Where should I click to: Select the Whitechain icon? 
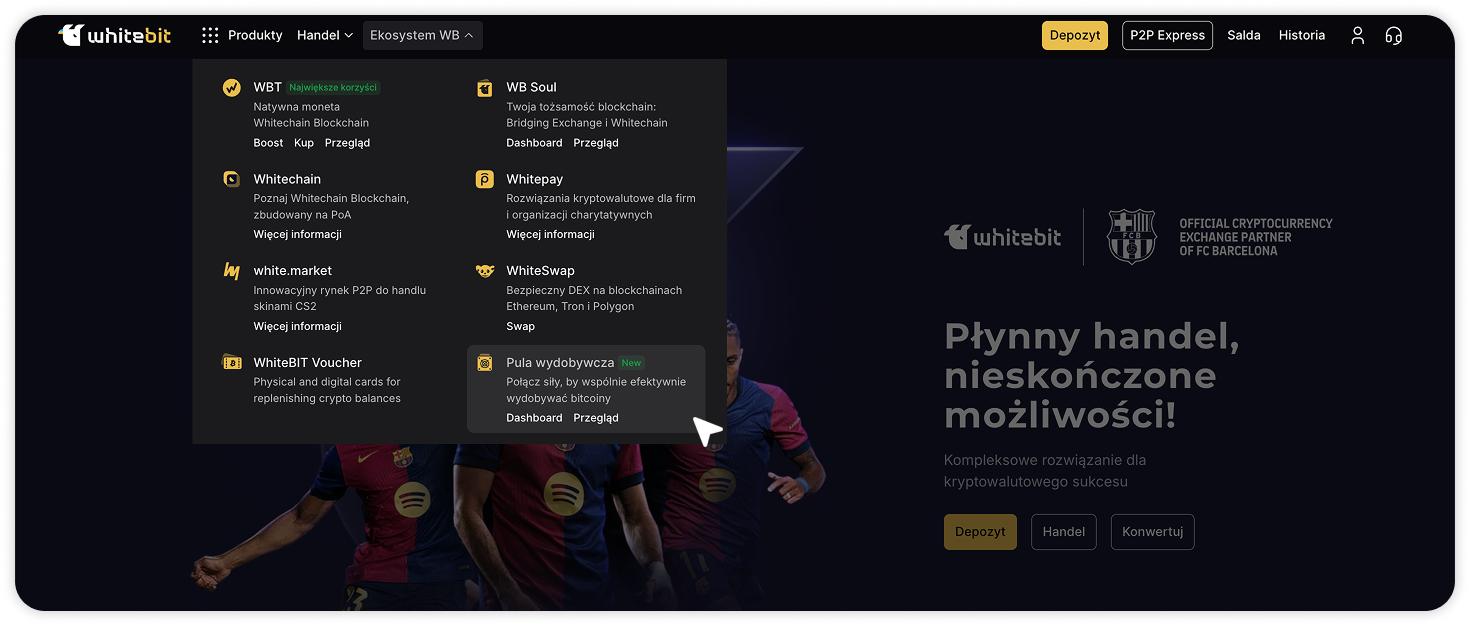pyautogui.click(x=232, y=179)
